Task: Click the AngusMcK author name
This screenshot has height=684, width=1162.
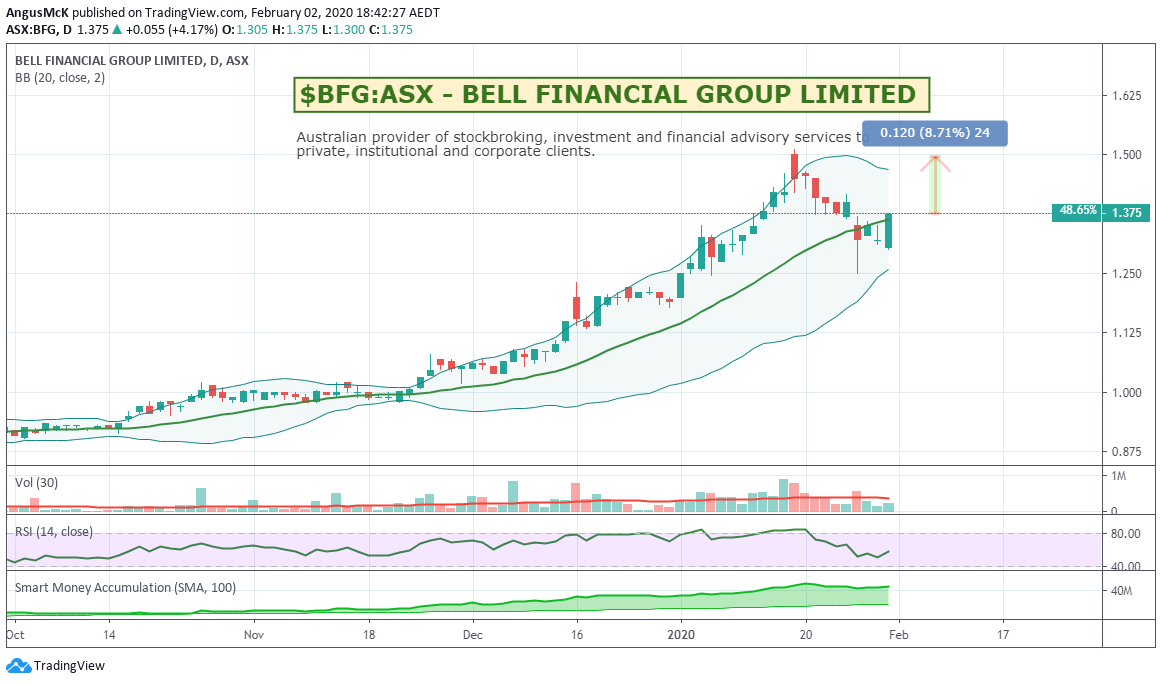Action: [x=37, y=13]
